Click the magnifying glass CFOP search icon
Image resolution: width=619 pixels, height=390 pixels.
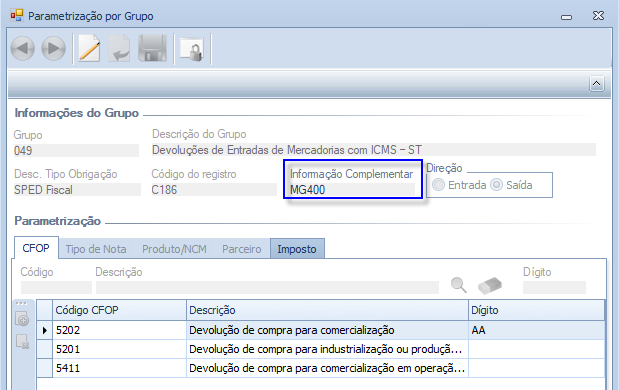coord(459,285)
